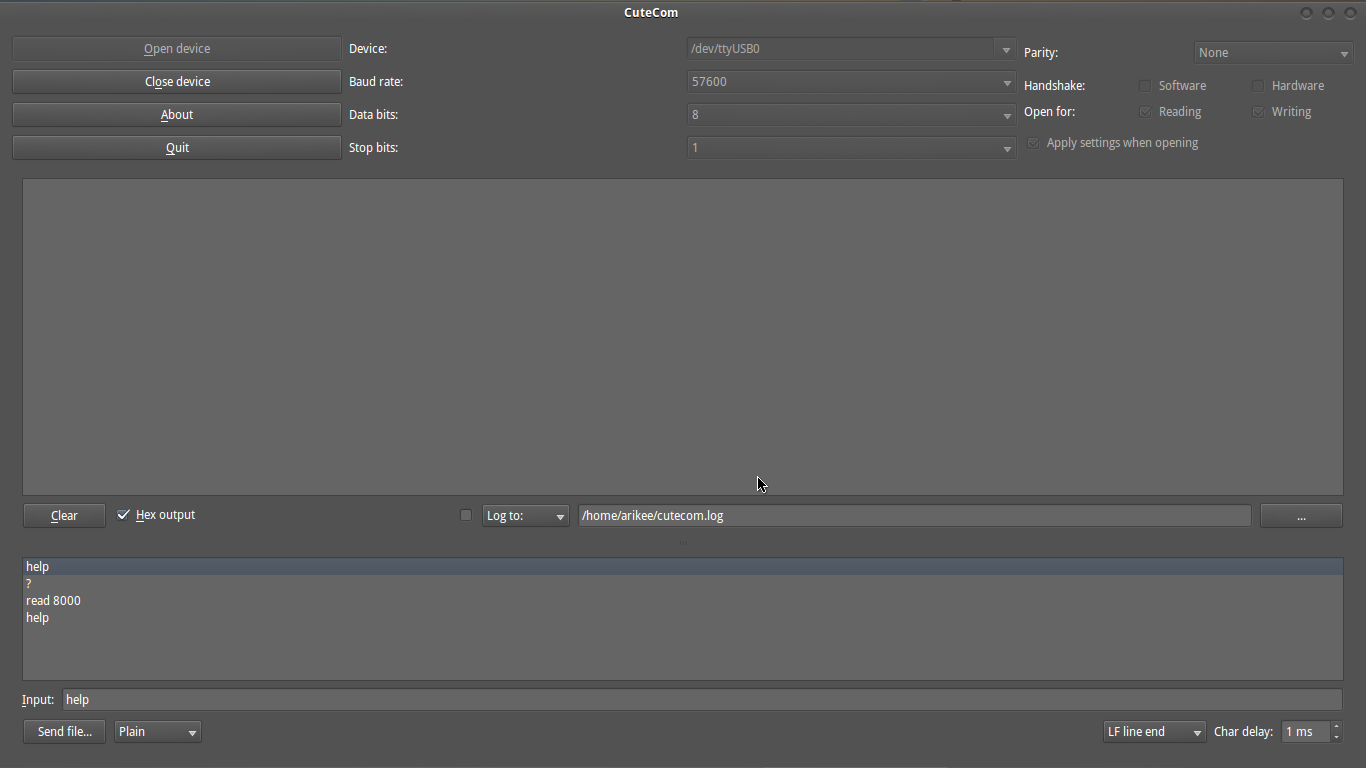
Task: Click the Close device button
Action: pyautogui.click(x=177, y=82)
